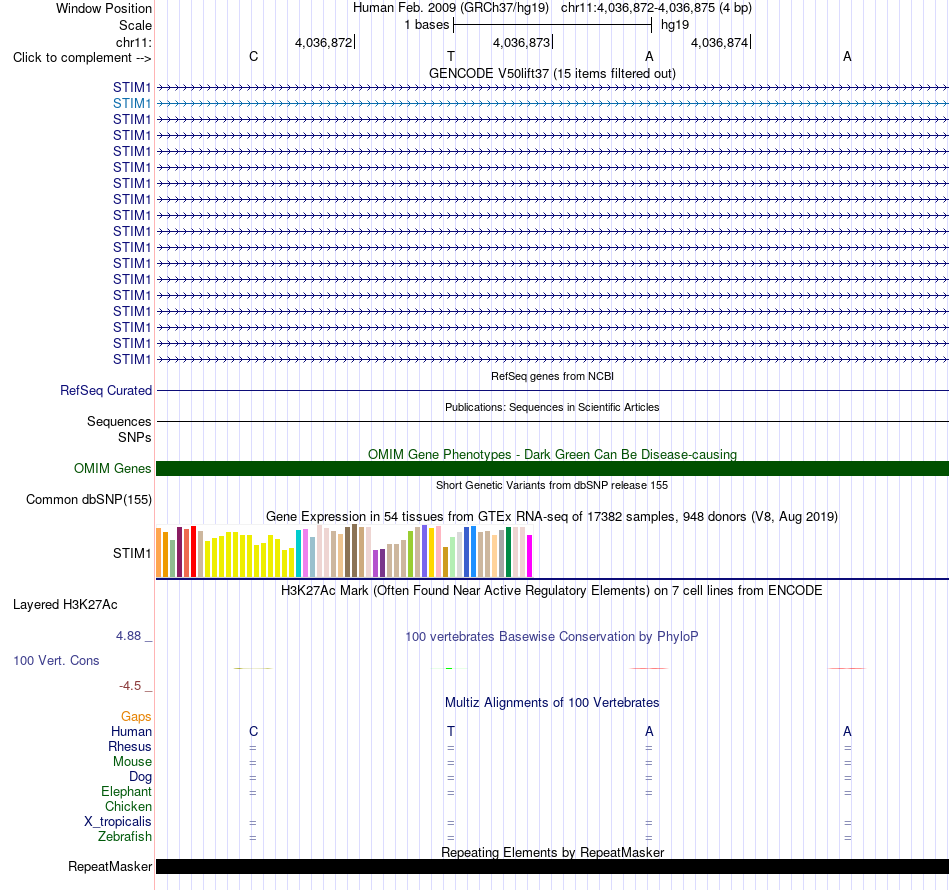The height and width of the screenshot is (890, 950).
Task: Click base C in the Human alignment row
Action: [x=254, y=731]
